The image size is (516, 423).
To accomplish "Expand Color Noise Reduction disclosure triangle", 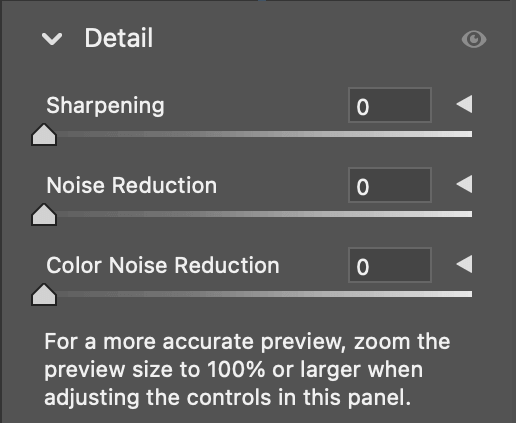I will (x=464, y=264).
